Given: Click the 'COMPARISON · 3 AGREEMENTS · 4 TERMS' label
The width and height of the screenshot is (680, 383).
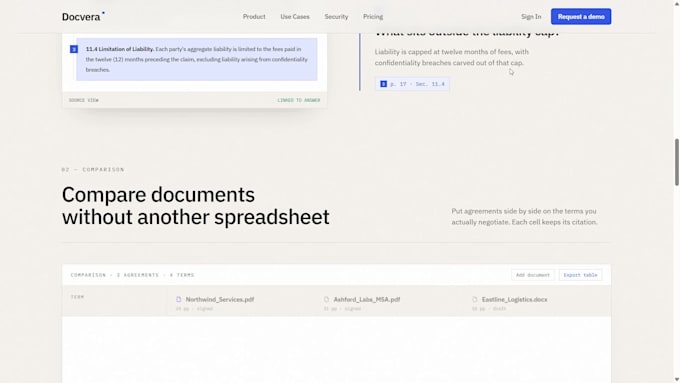Looking at the screenshot, I should 132,275.
